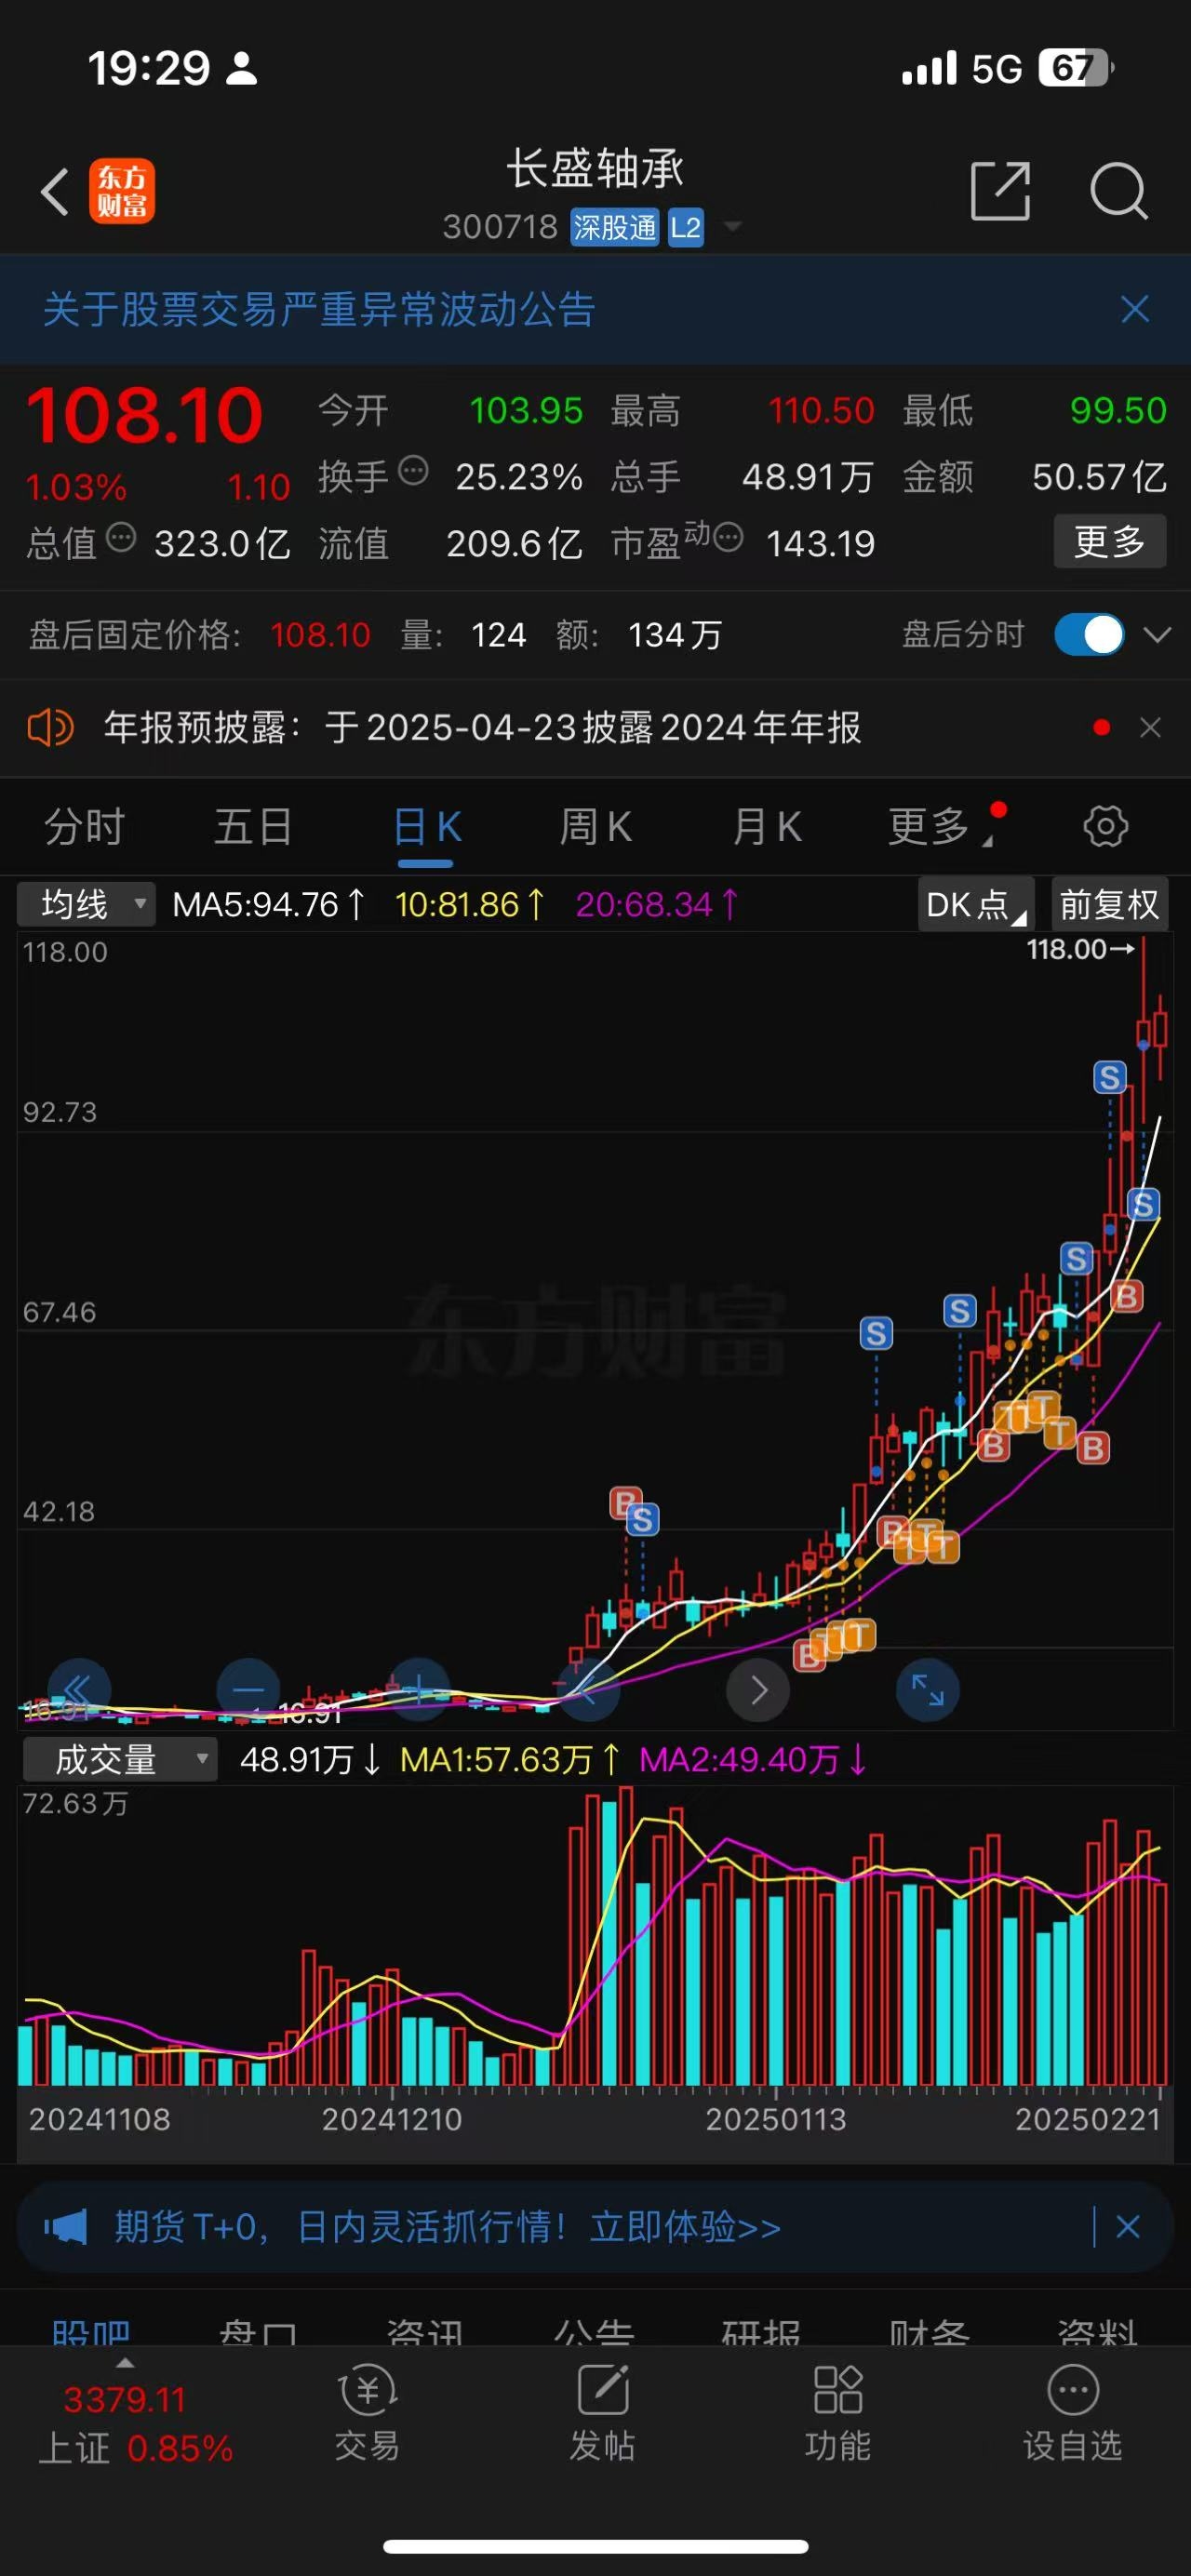This screenshot has width=1191, height=2576.
Task: Open the 前复权 adjustment selector
Action: (x=1109, y=904)
